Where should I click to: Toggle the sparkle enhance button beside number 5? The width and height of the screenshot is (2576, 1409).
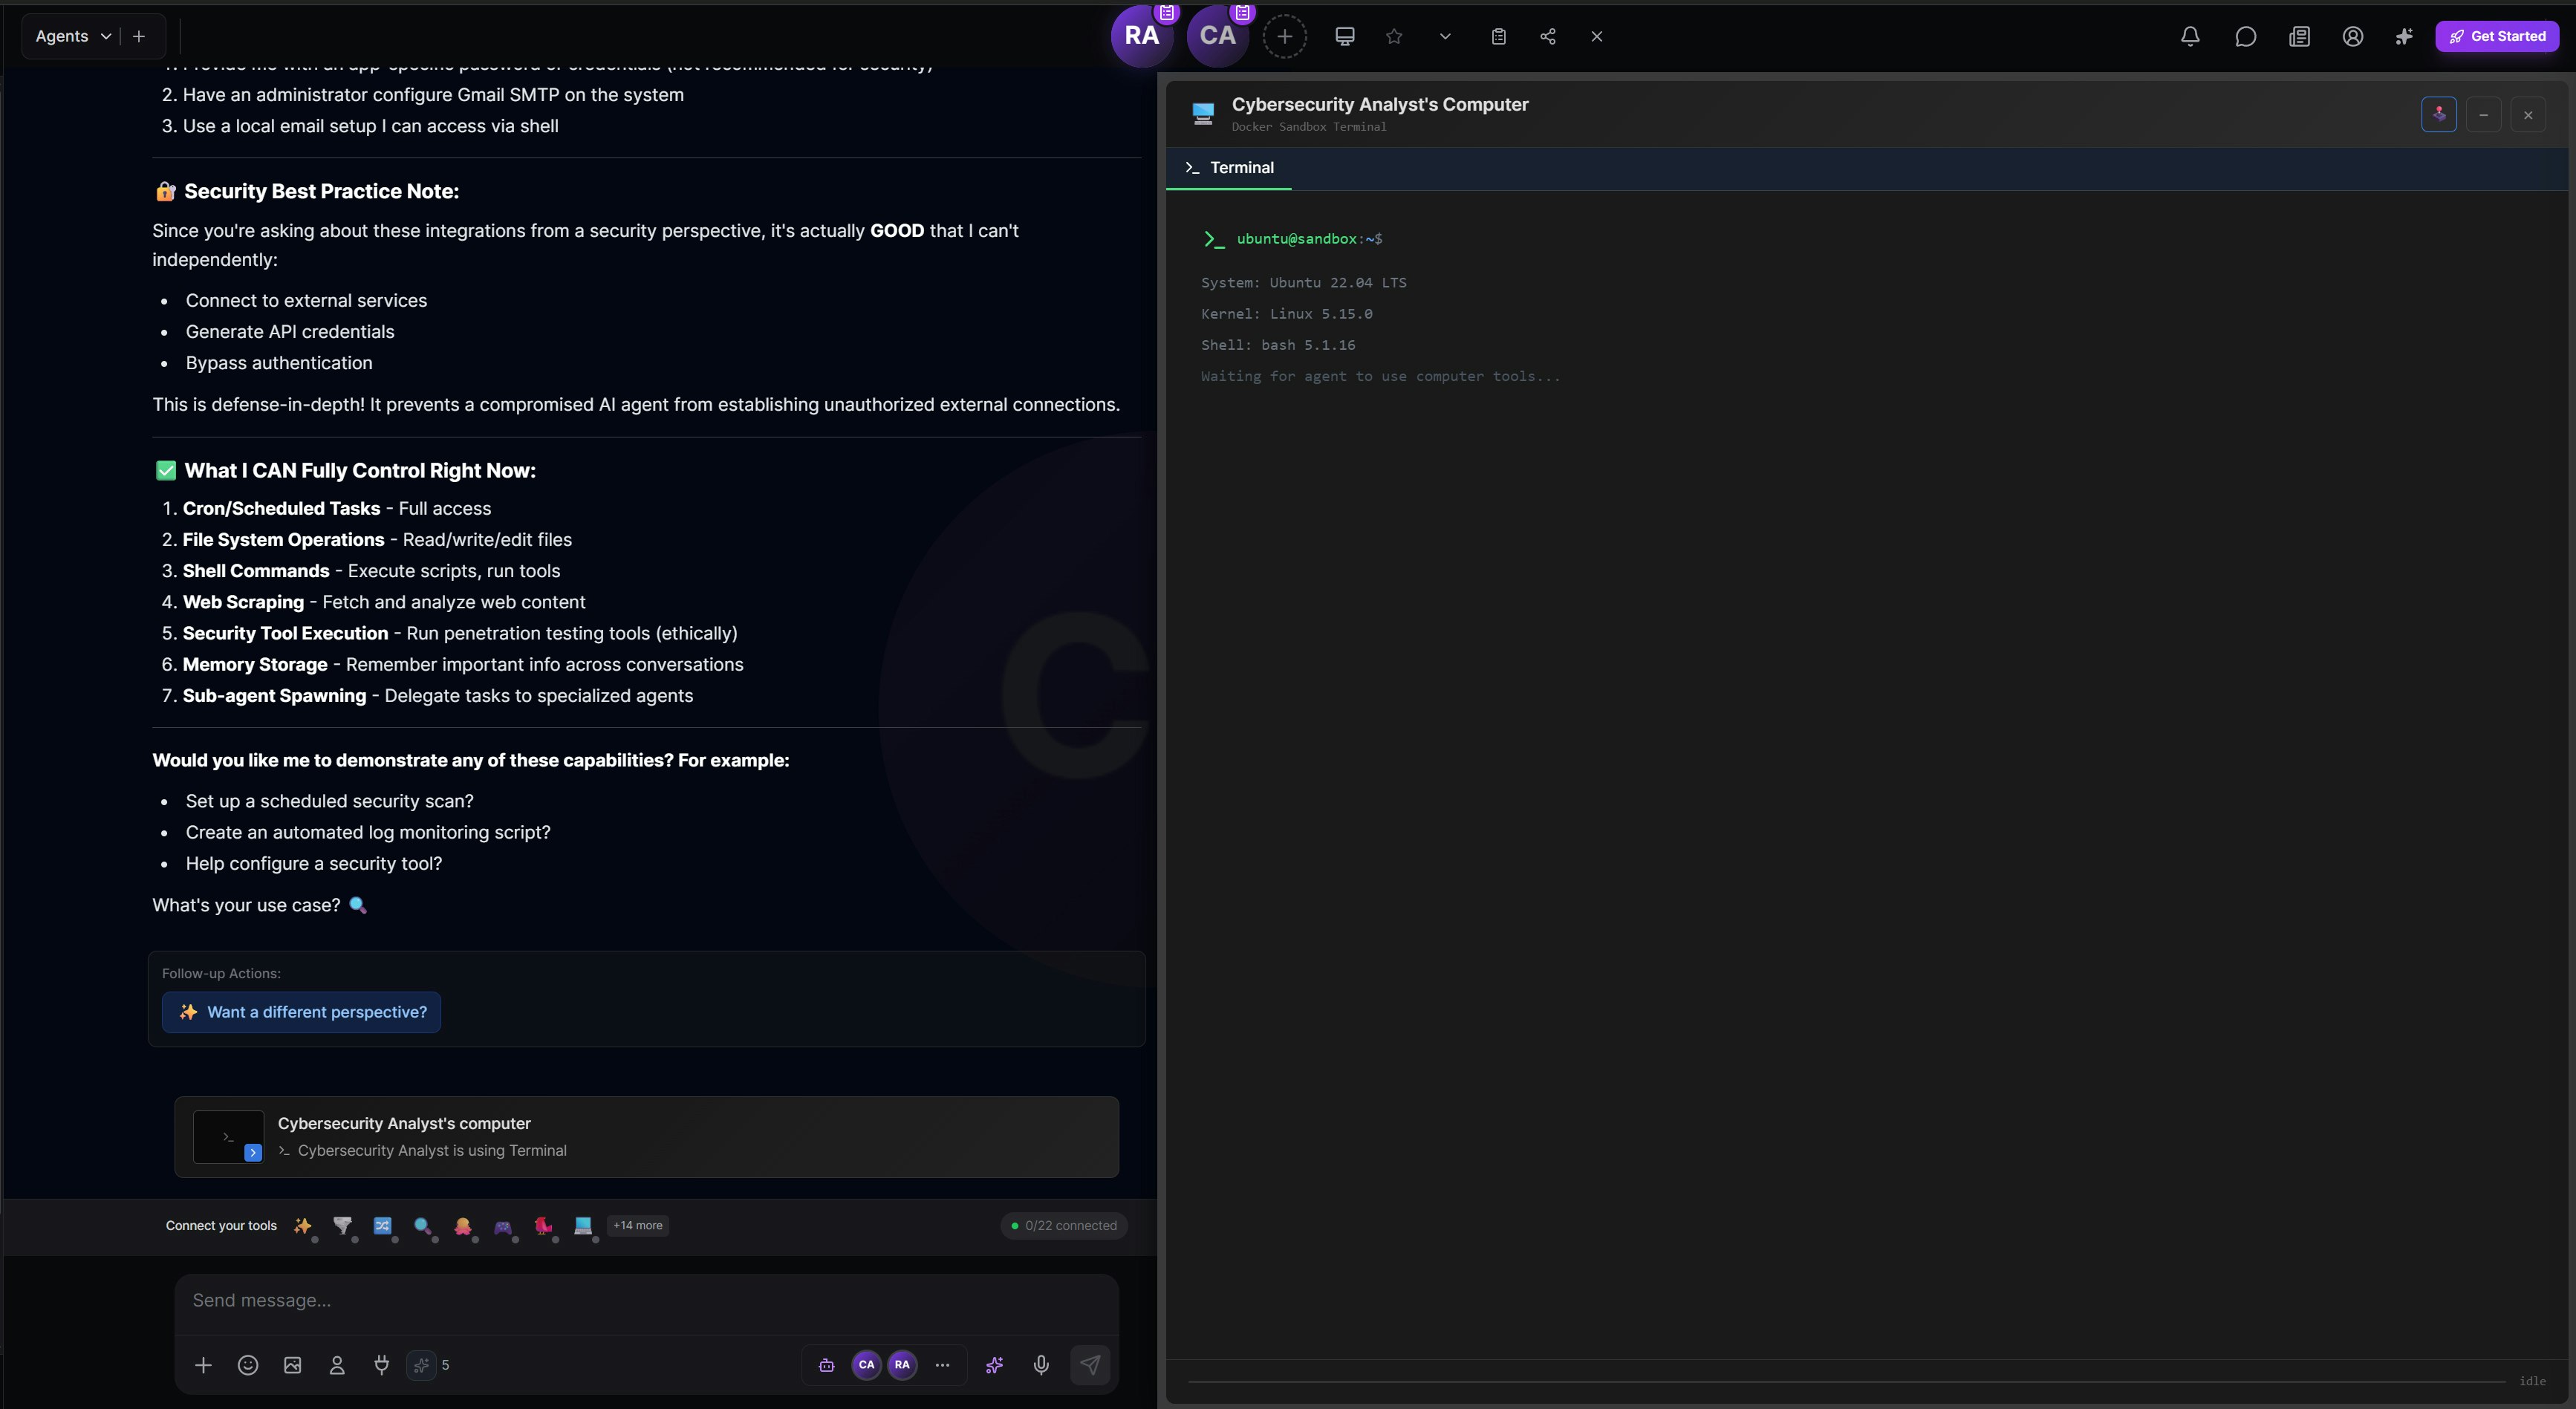click(x=421, y=1365)
